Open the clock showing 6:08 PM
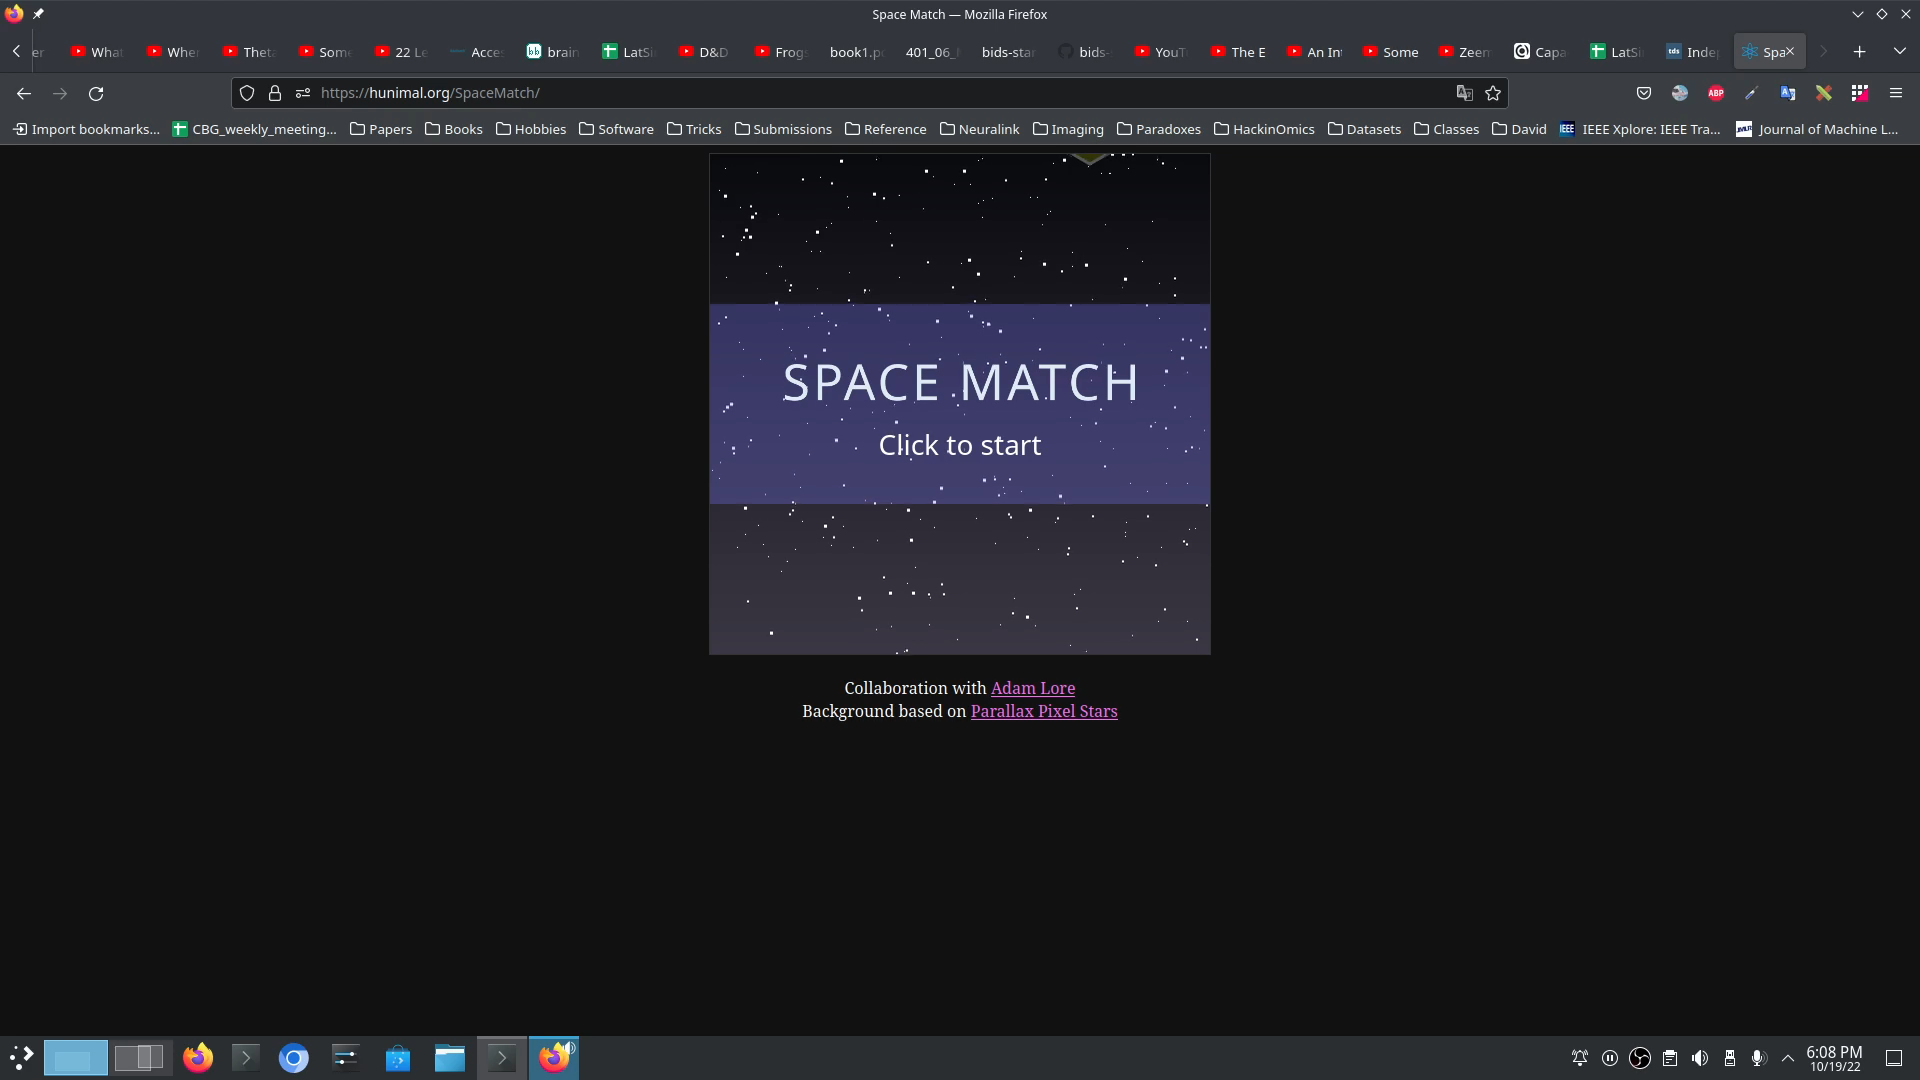Image resolution: width=1920 pixels, height=1080 pixels. (x=1834, y=1058)
